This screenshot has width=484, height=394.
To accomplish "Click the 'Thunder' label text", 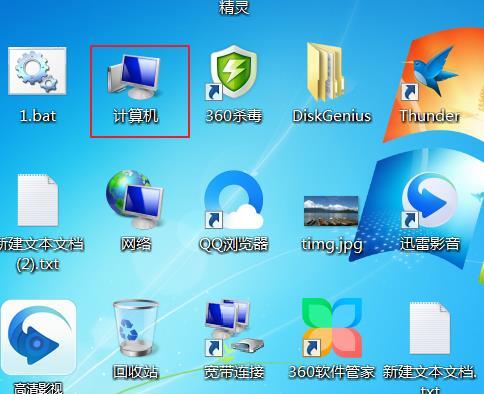I will (430, 116).
